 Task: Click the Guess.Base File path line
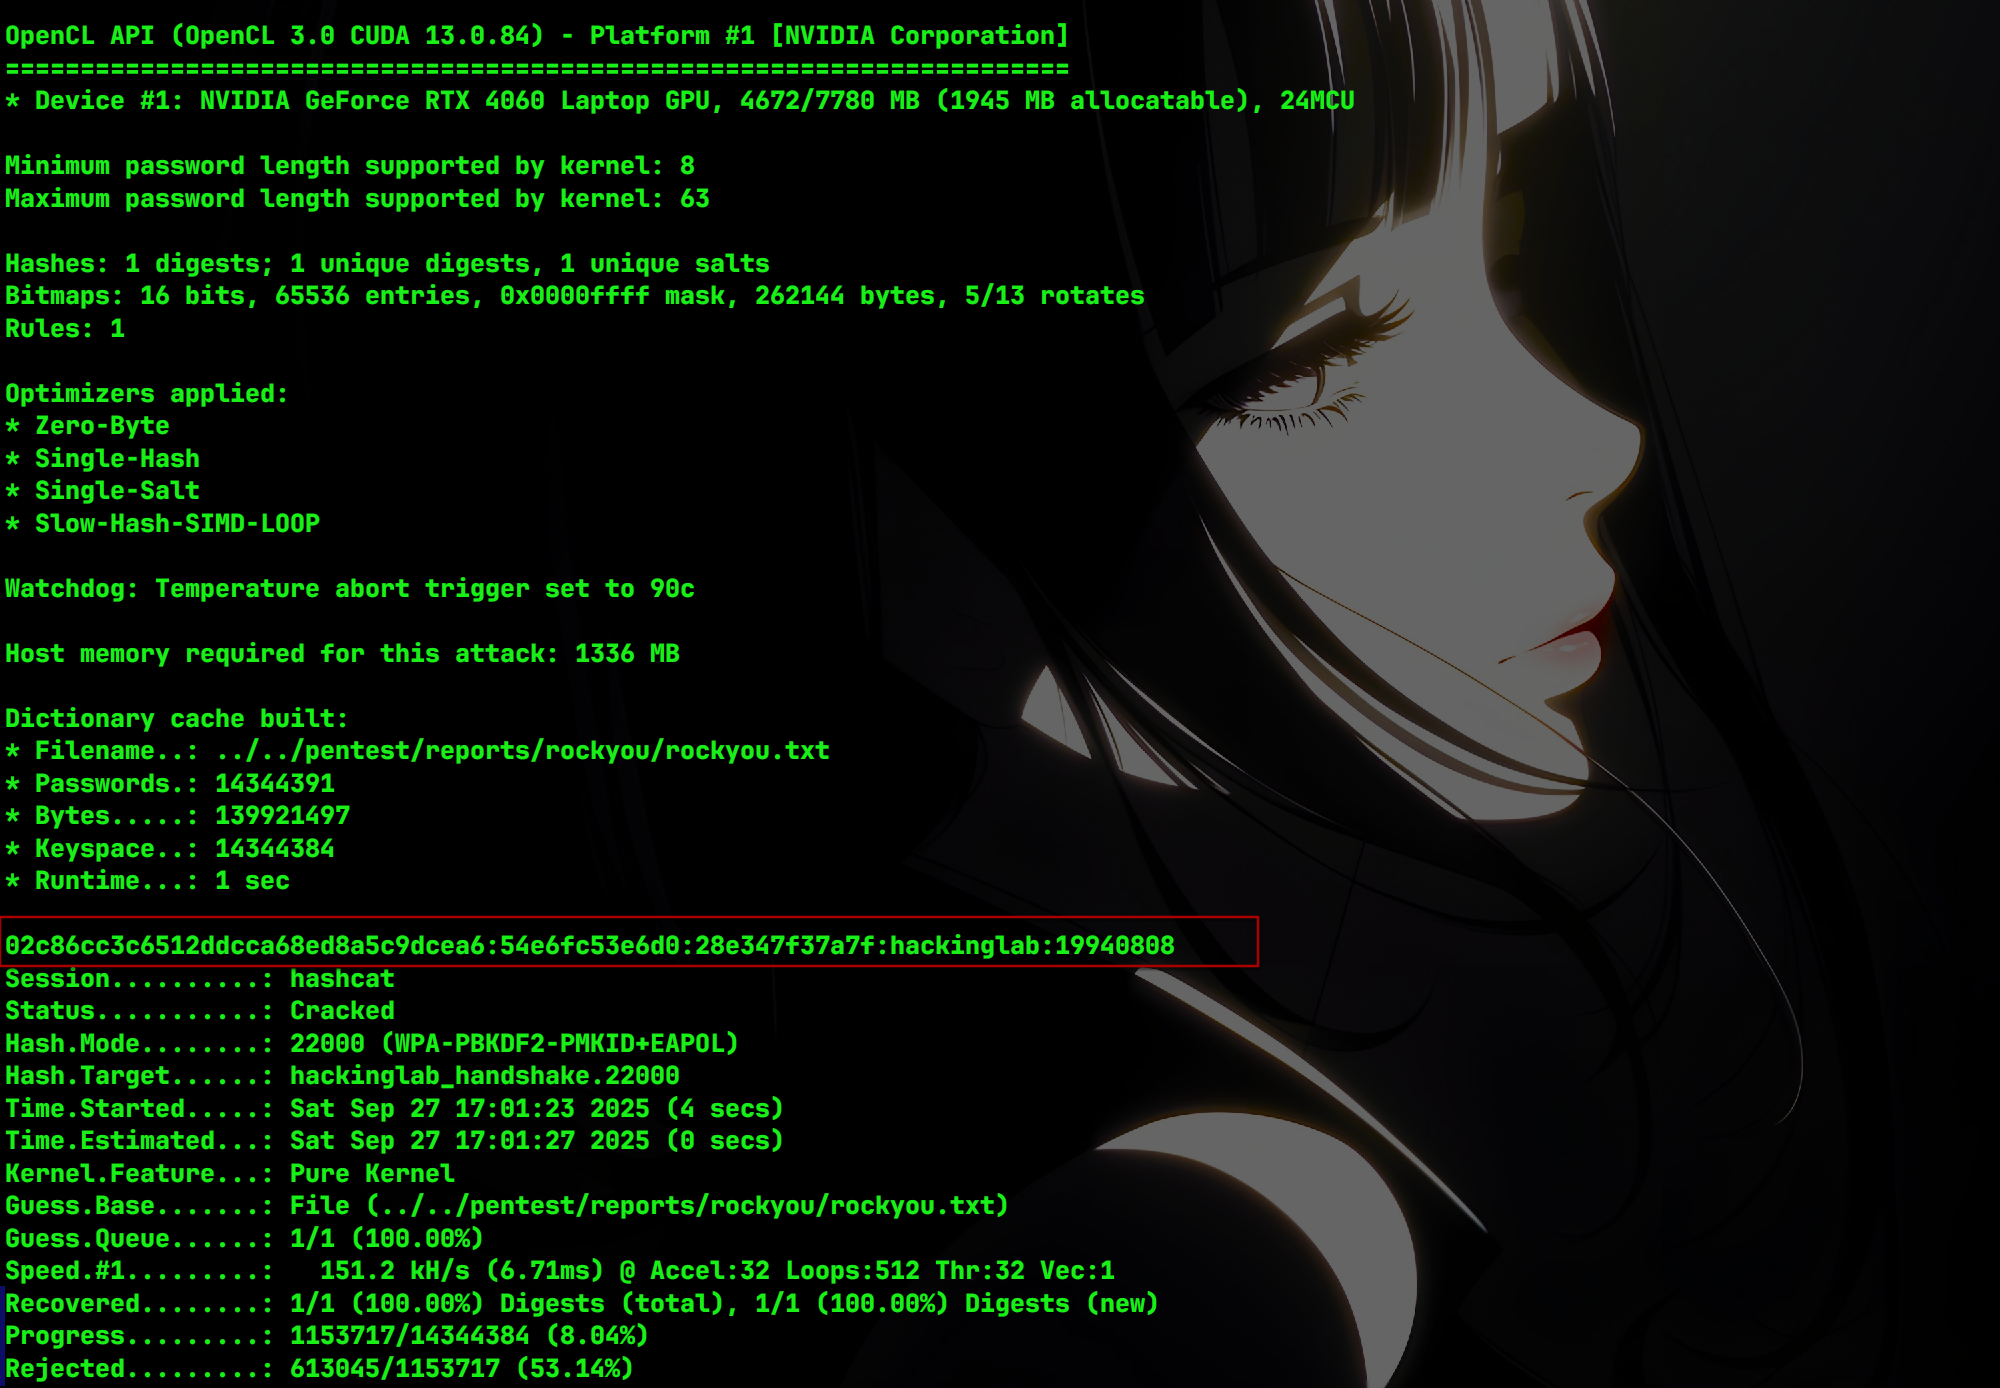[507, 1206]
